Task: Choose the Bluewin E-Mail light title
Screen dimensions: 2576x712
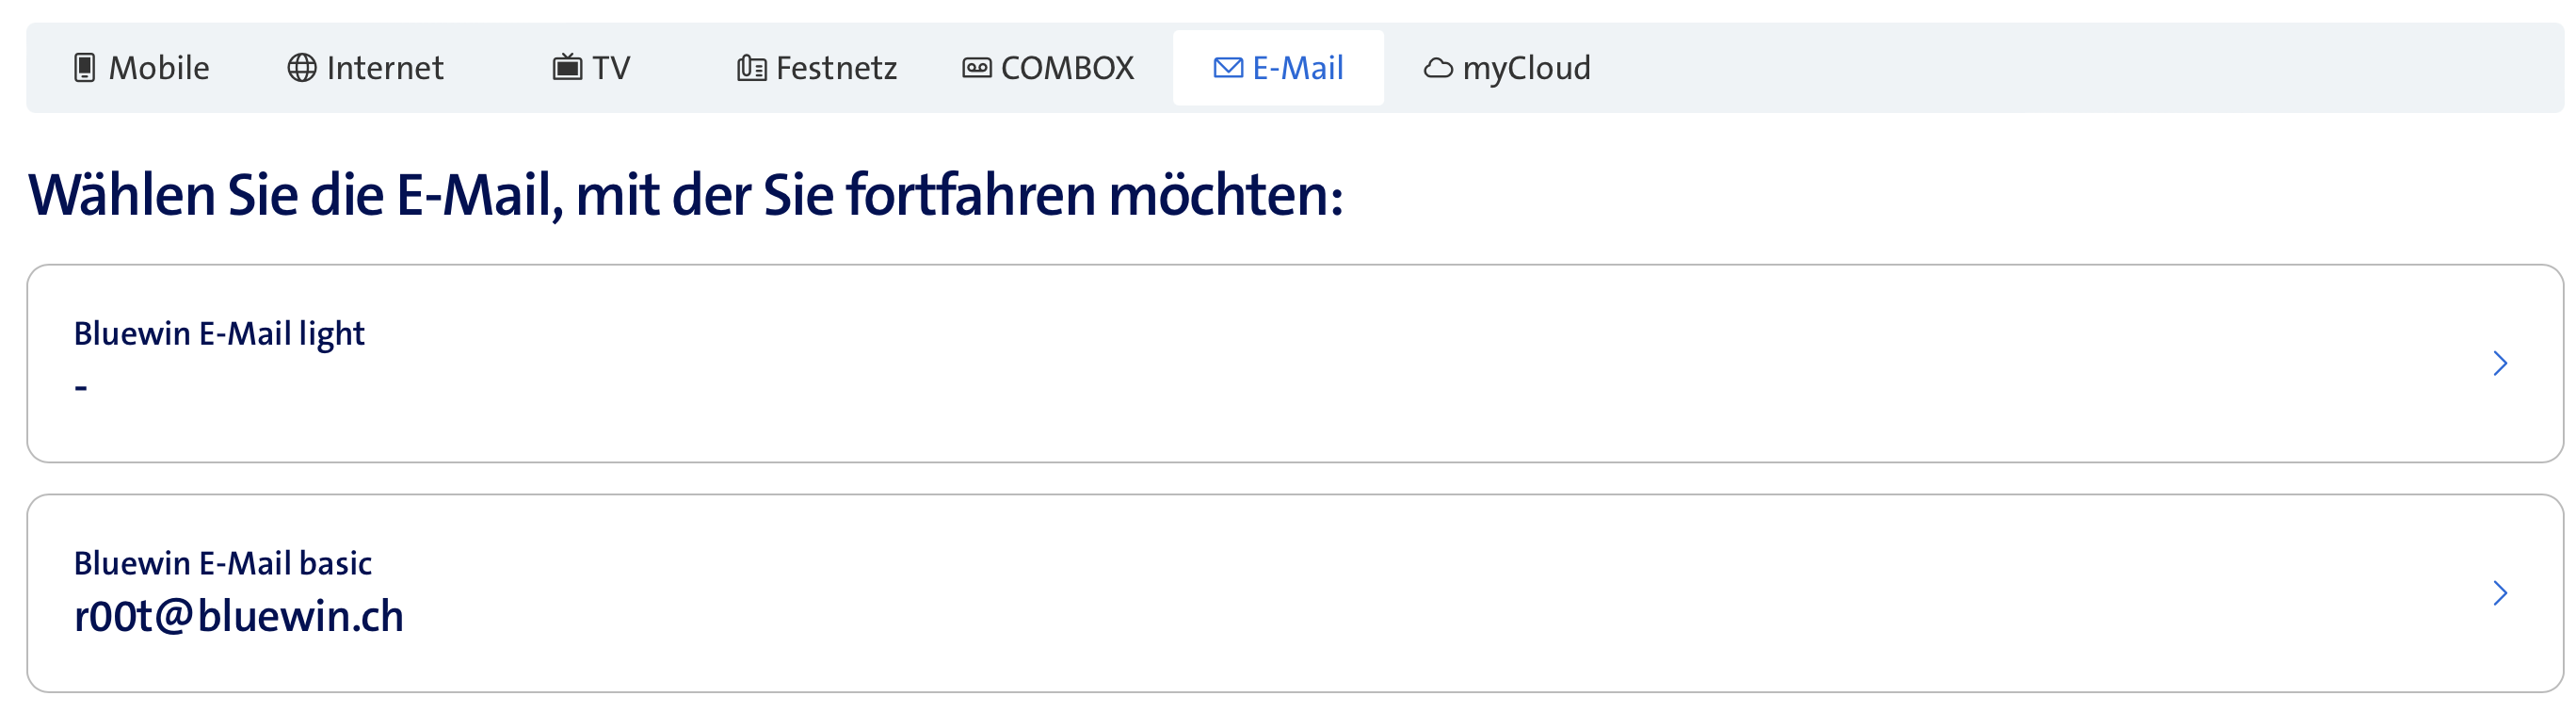Action: tap(219, 333)
